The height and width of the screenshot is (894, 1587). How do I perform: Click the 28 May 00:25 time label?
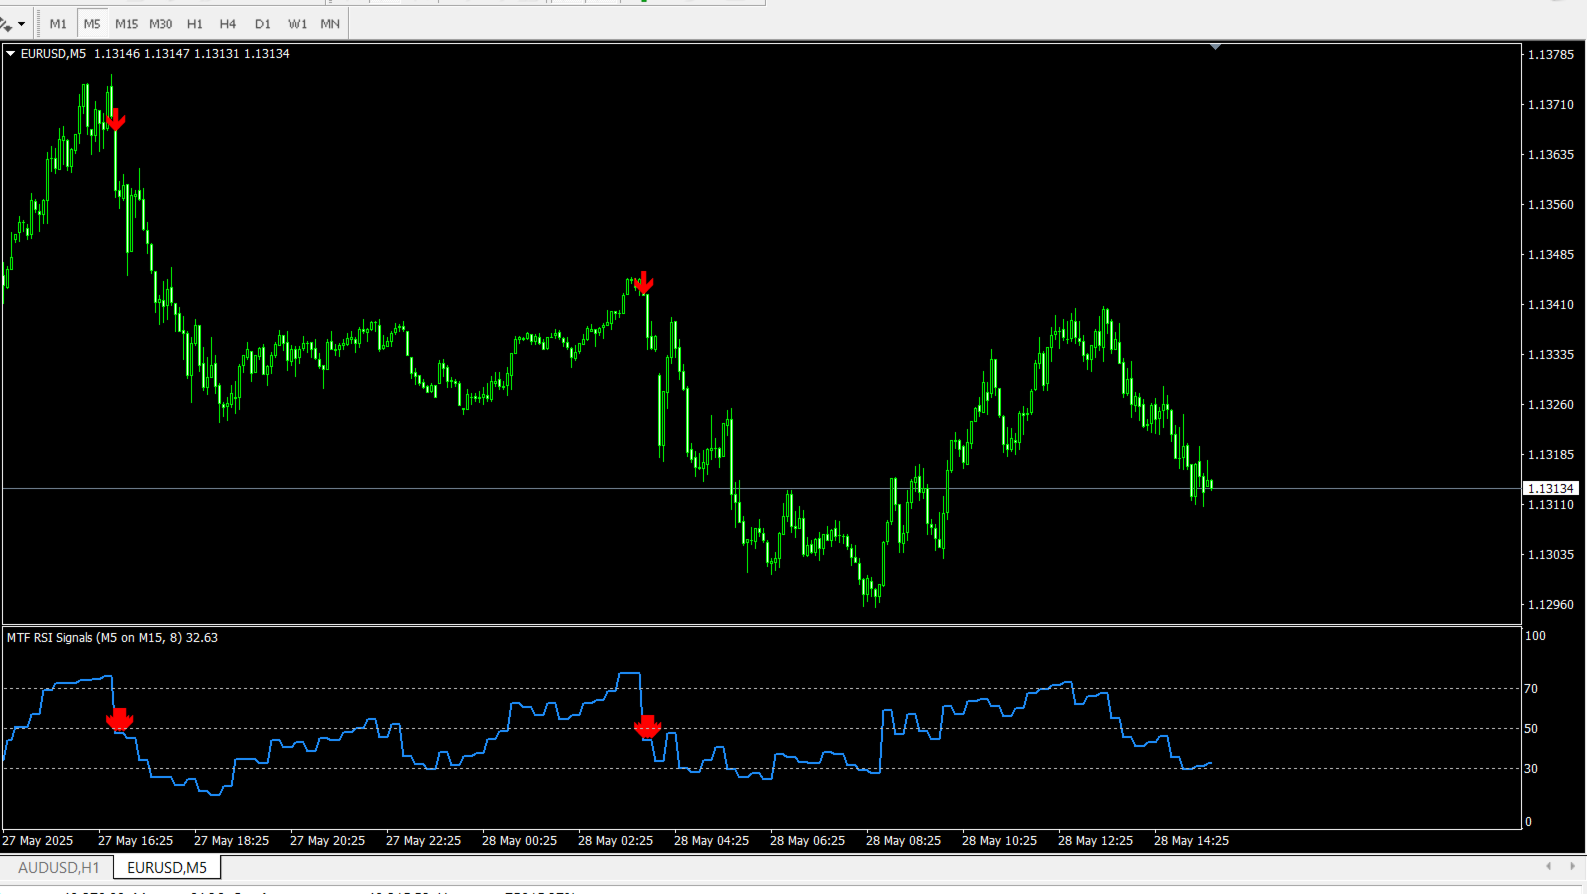[x=519, y=841]
